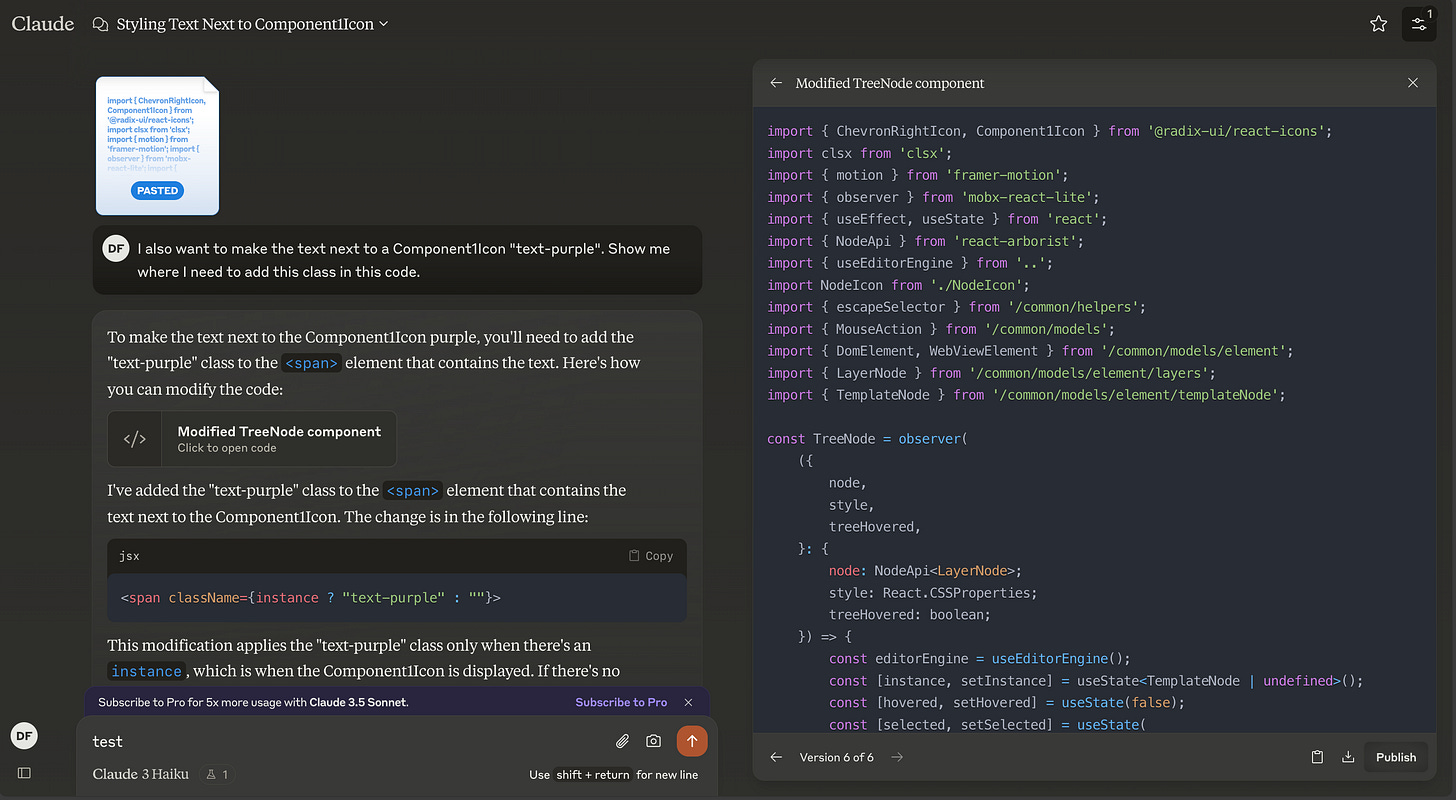Click 'Use shift + return for new line' hint
1456x800 pixels.
click(613, 775)
